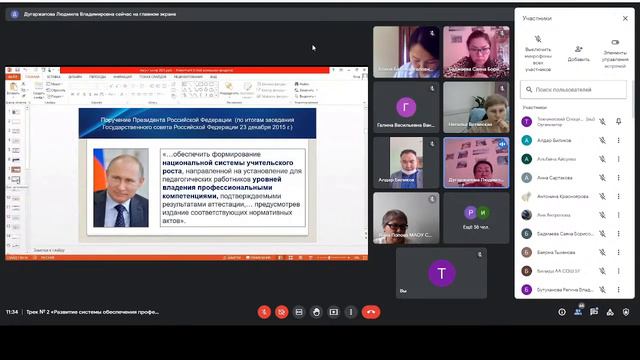This screenshot has height=360, width=640.
Task: Click Добавить to add people
Action: pos(578,53)
